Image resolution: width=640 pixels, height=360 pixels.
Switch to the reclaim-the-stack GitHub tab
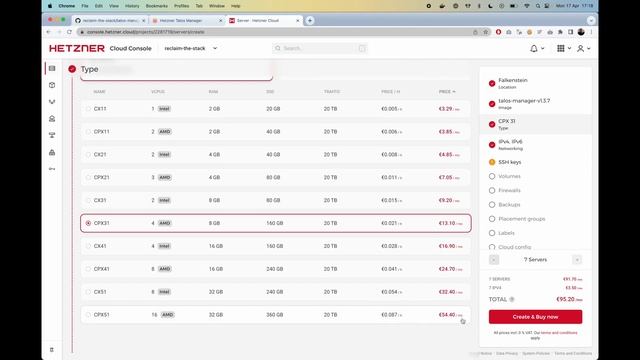(110, 20)
